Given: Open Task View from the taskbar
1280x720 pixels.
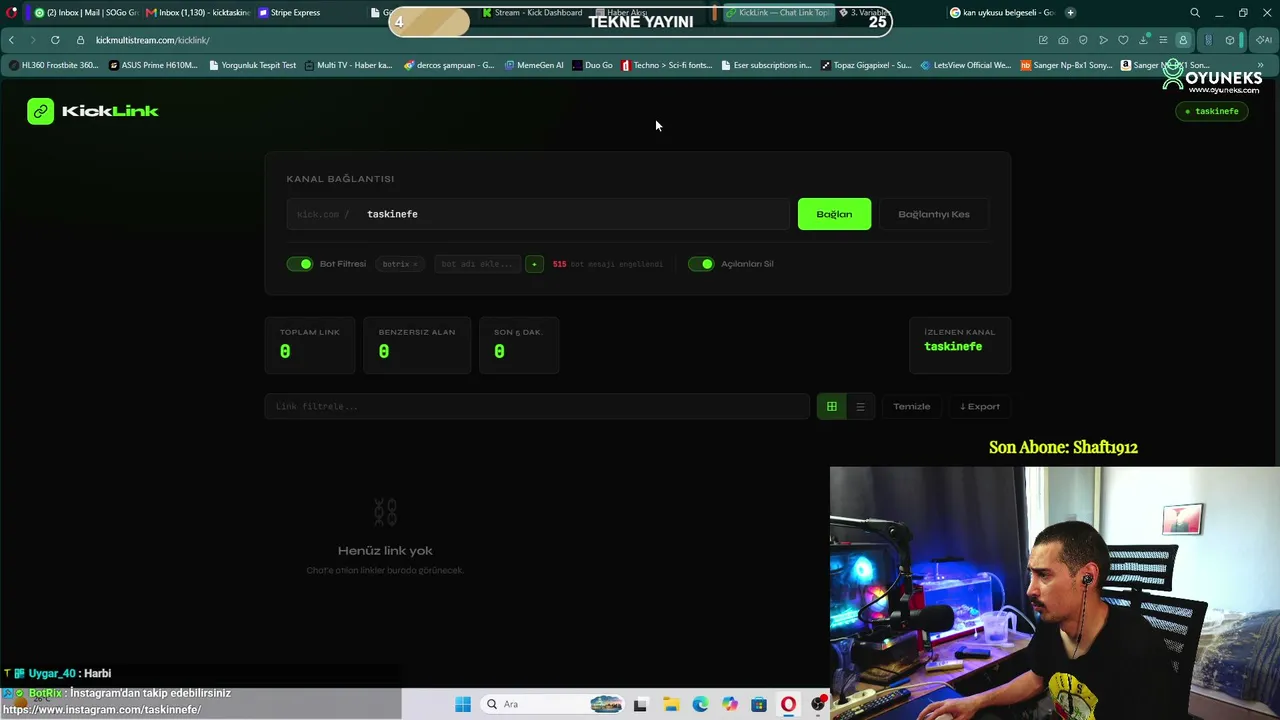Looking at the screenshot, I should tap(640, 704).
